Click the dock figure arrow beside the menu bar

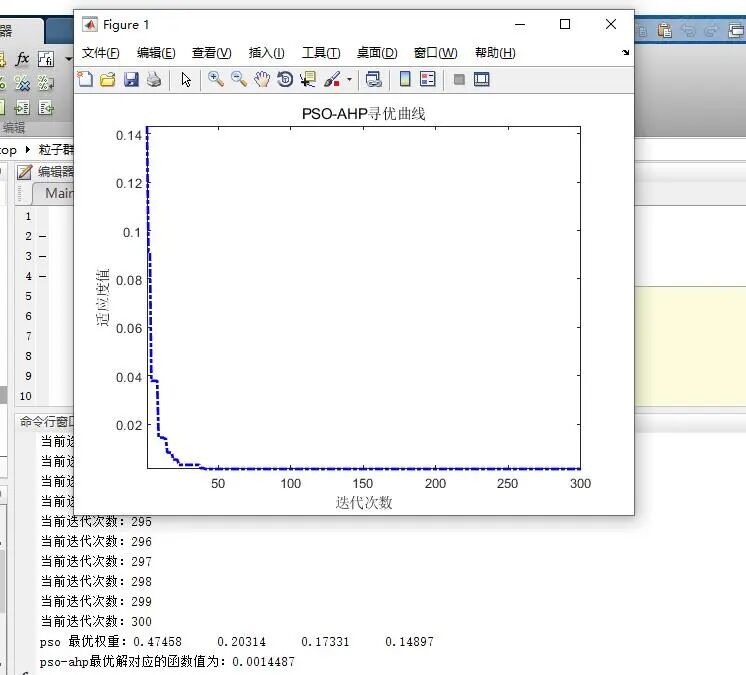pyautogui.click(x=625, y=52)
